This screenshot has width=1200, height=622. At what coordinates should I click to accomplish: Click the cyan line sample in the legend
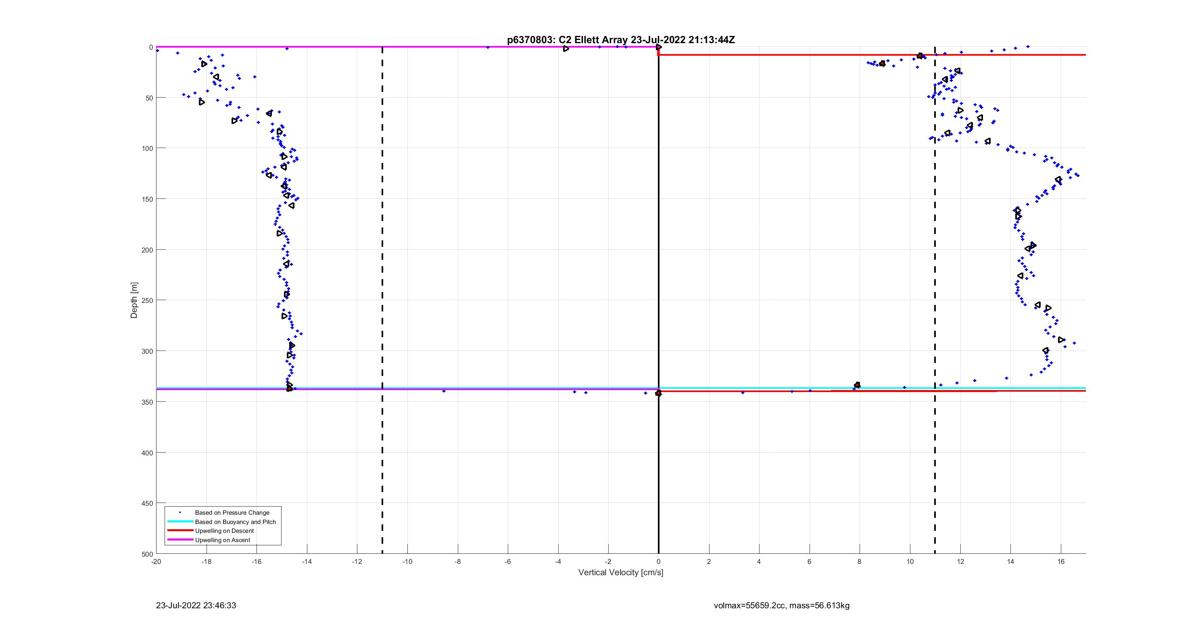(179, 521)
